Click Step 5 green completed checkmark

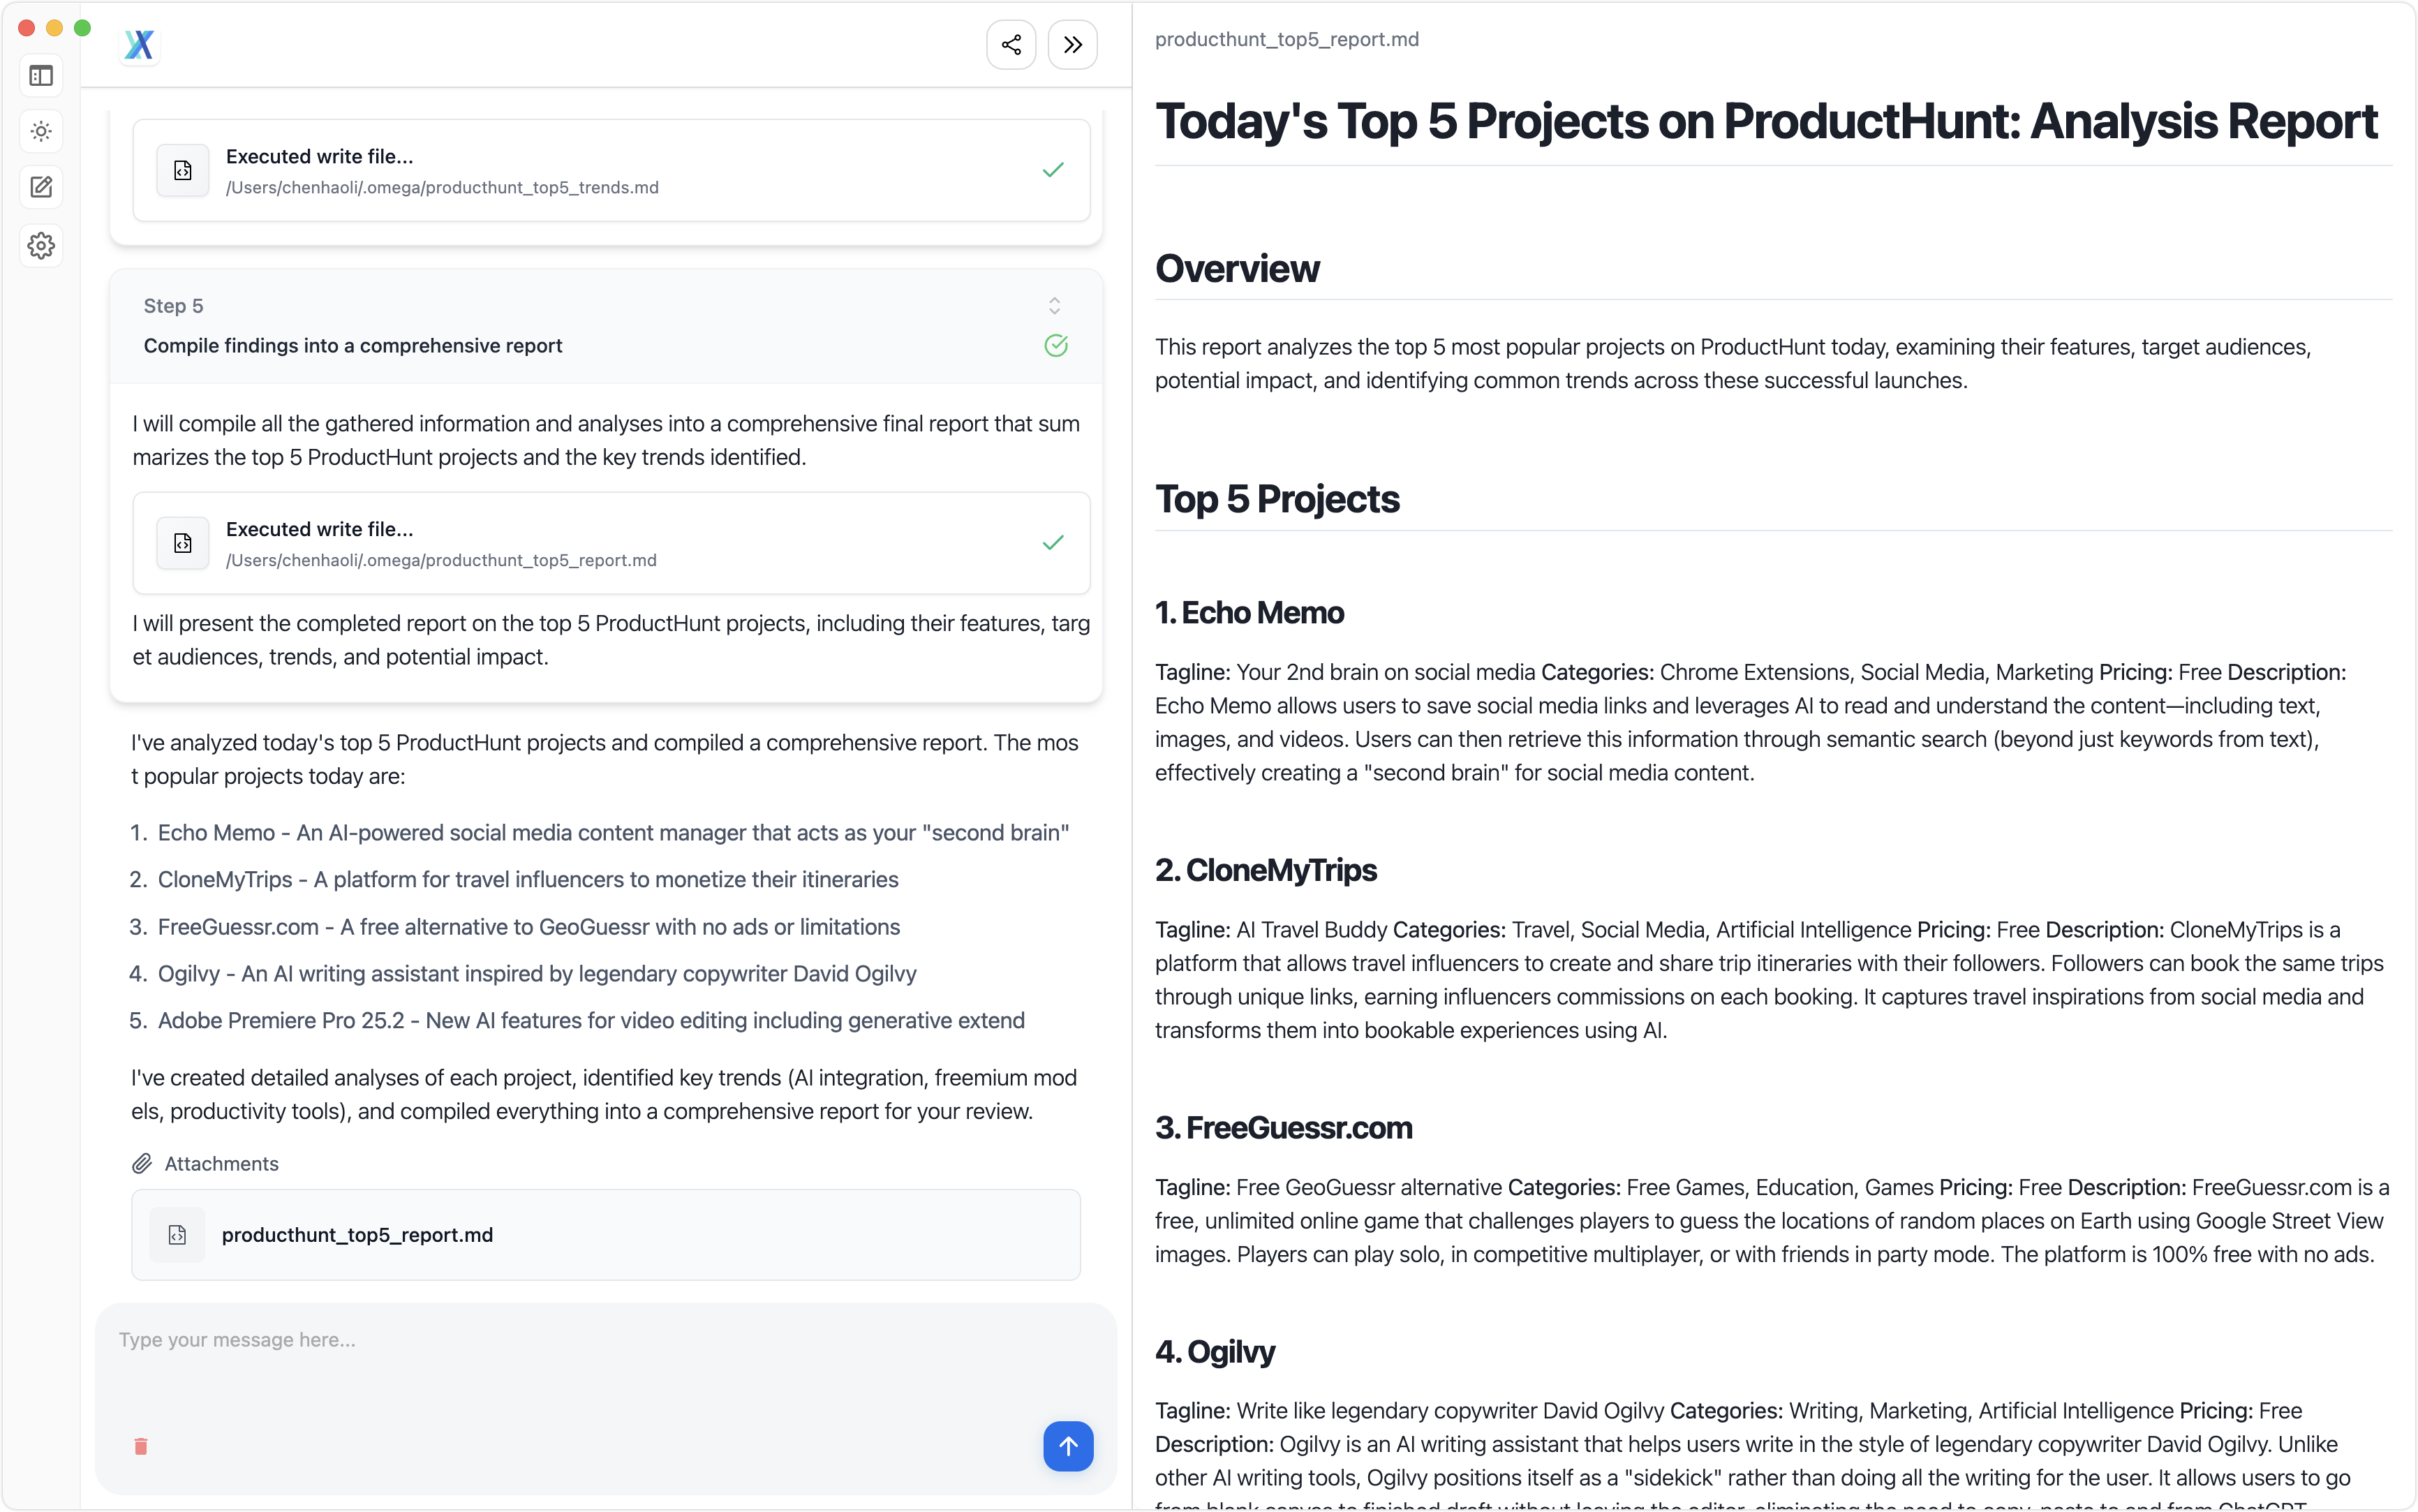pos(1056,346)
